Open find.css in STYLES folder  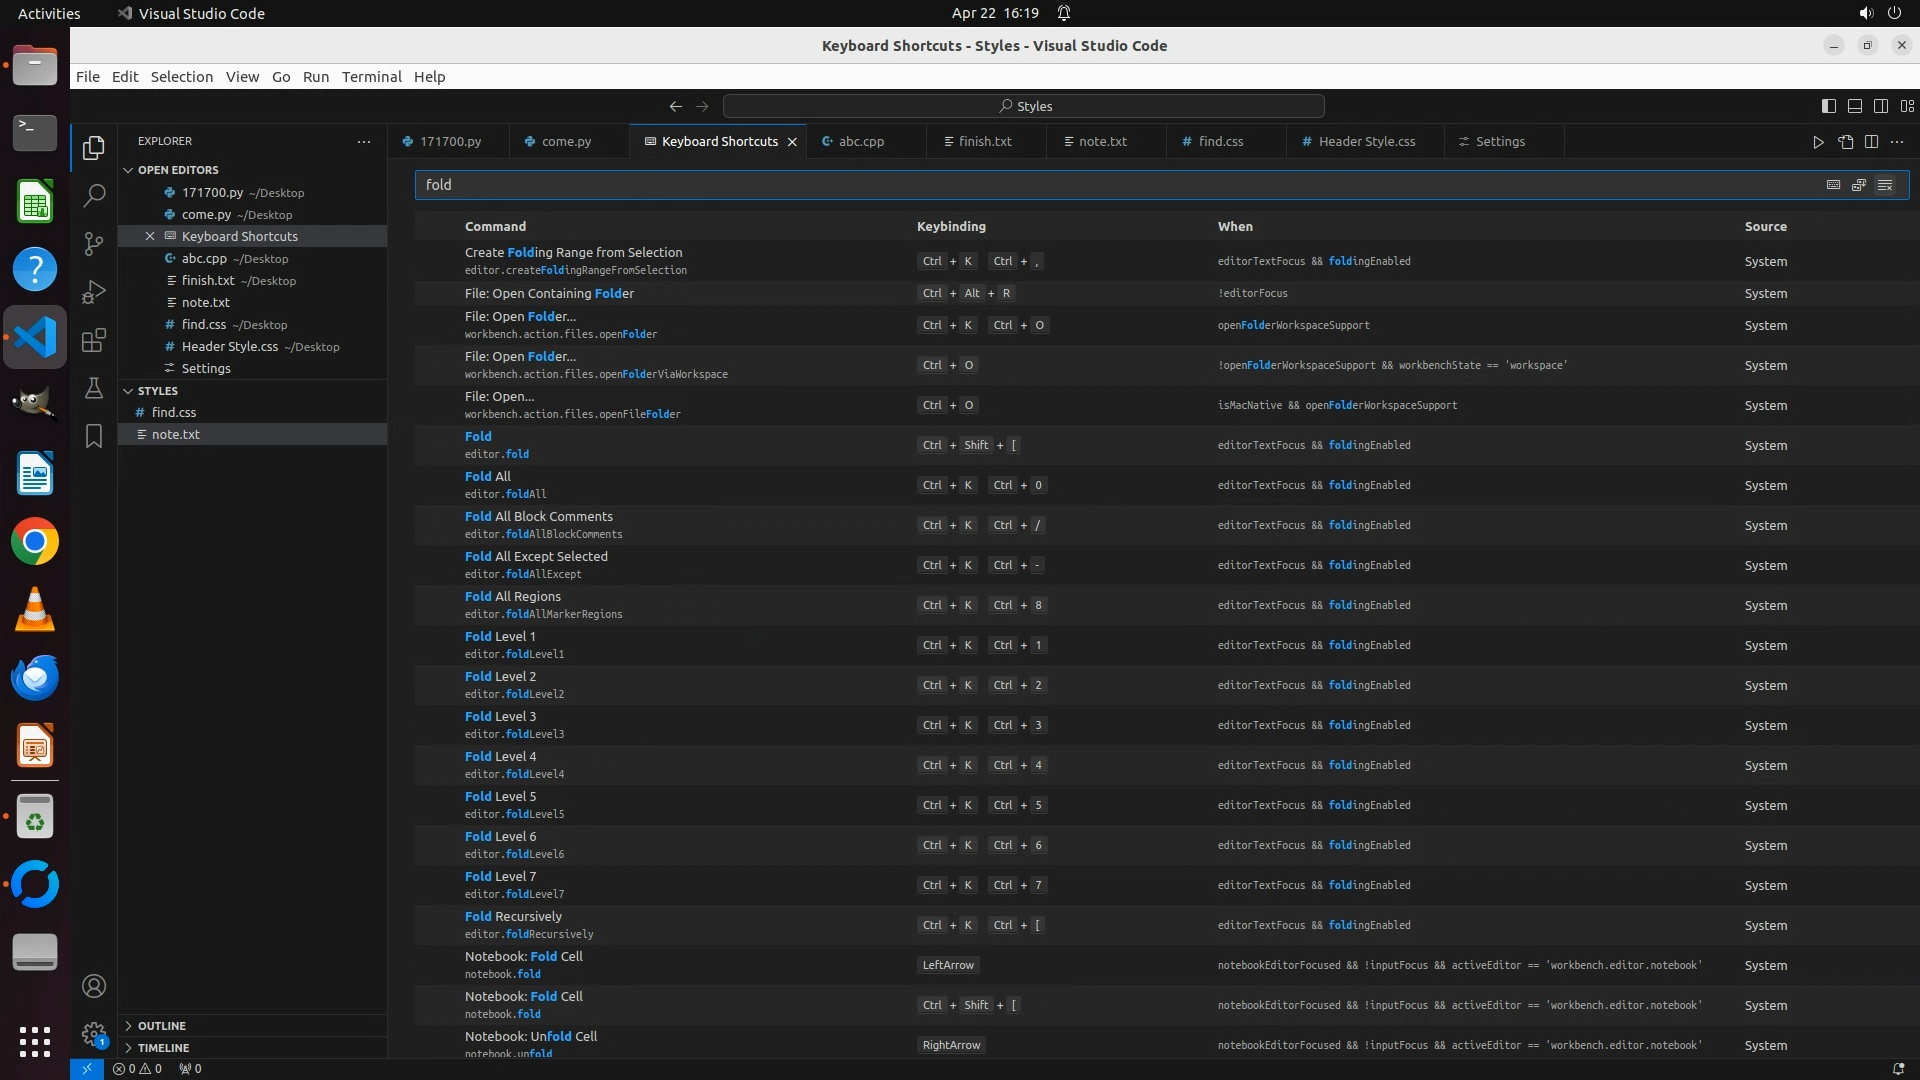pyautogui.click(x=174, y=412)
